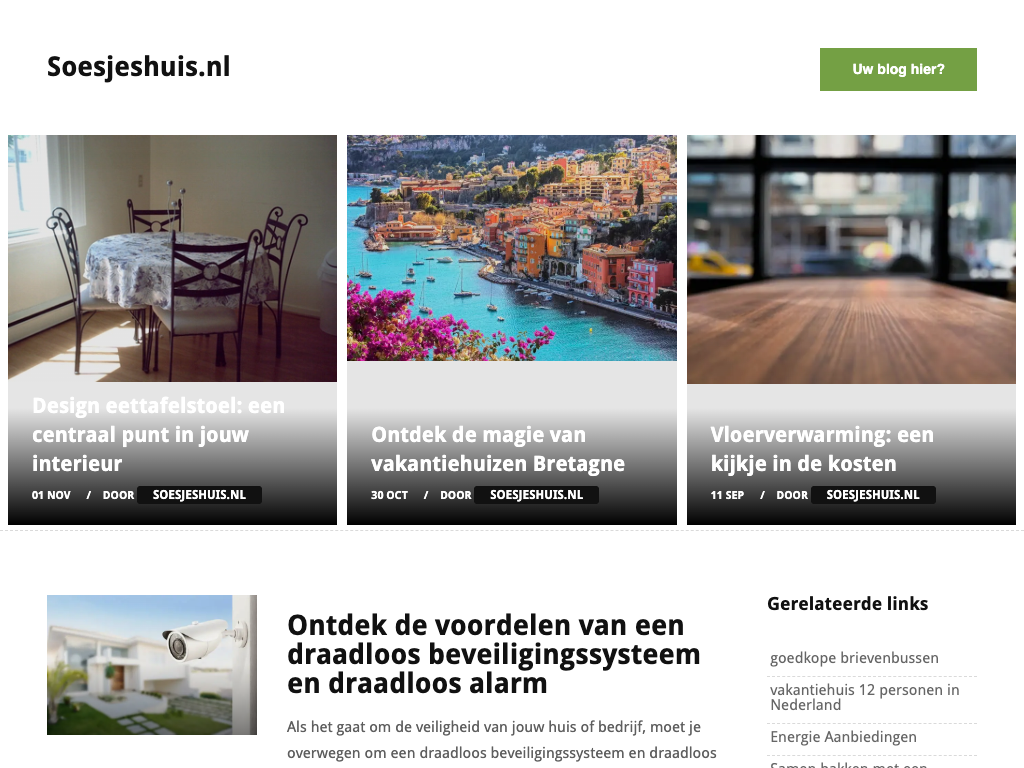This screenshot has width=1024, height=768.
Task: Click SOESJESHUIS.NL author tag on 11 Sep post
Action: coord(872,495)
